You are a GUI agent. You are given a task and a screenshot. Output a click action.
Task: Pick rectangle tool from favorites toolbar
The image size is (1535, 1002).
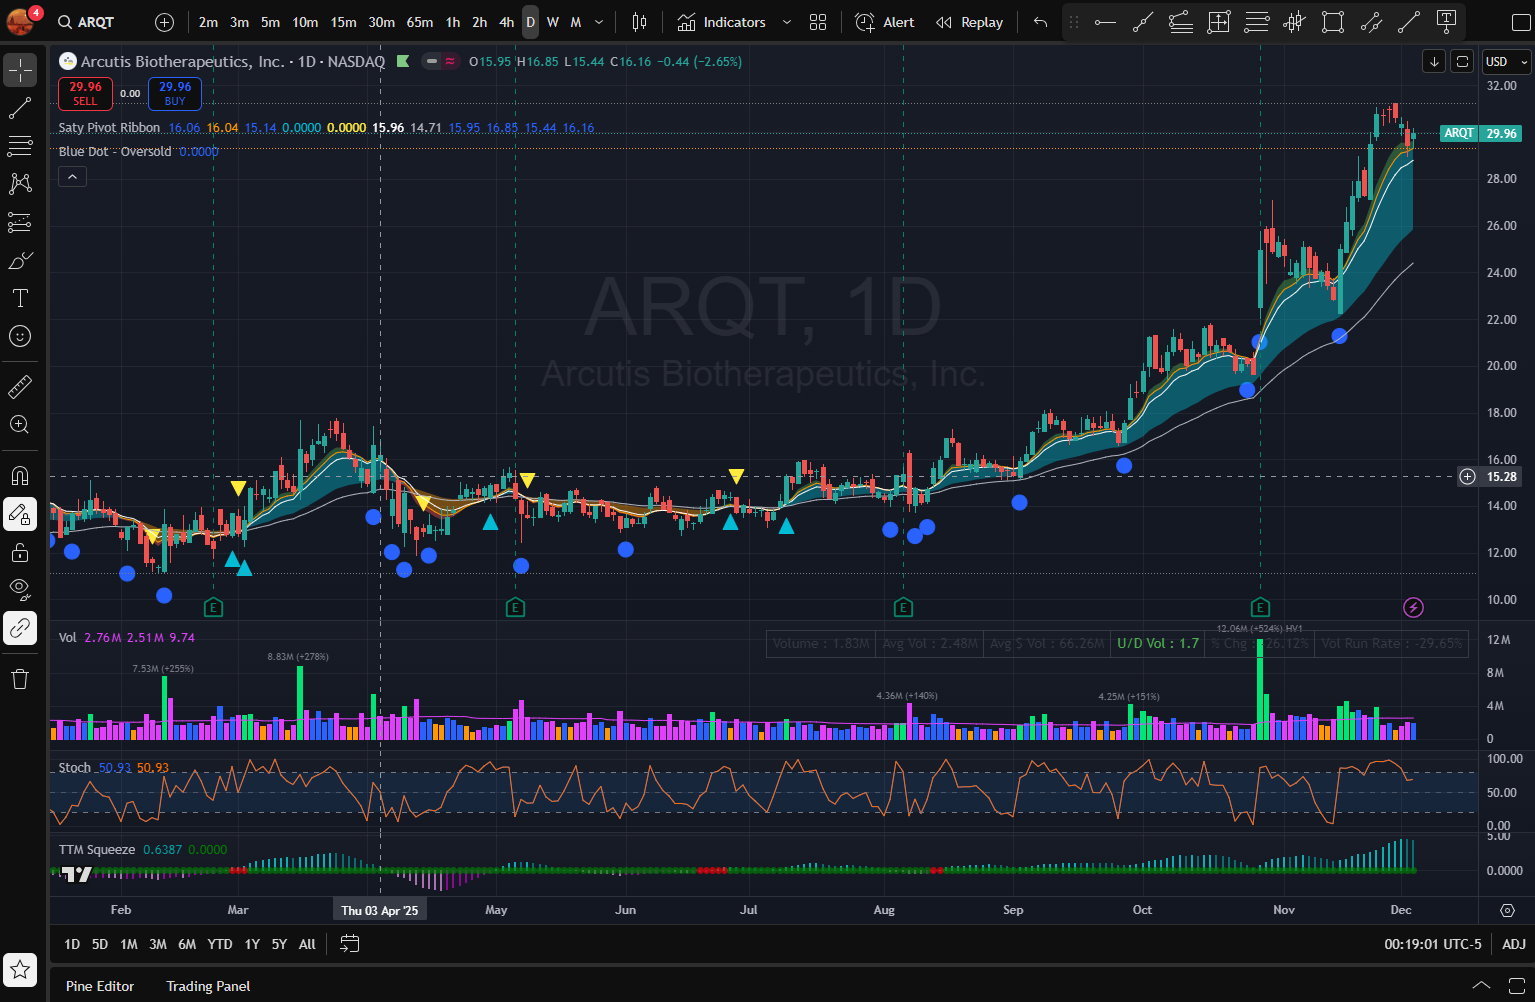[1333, 22]
